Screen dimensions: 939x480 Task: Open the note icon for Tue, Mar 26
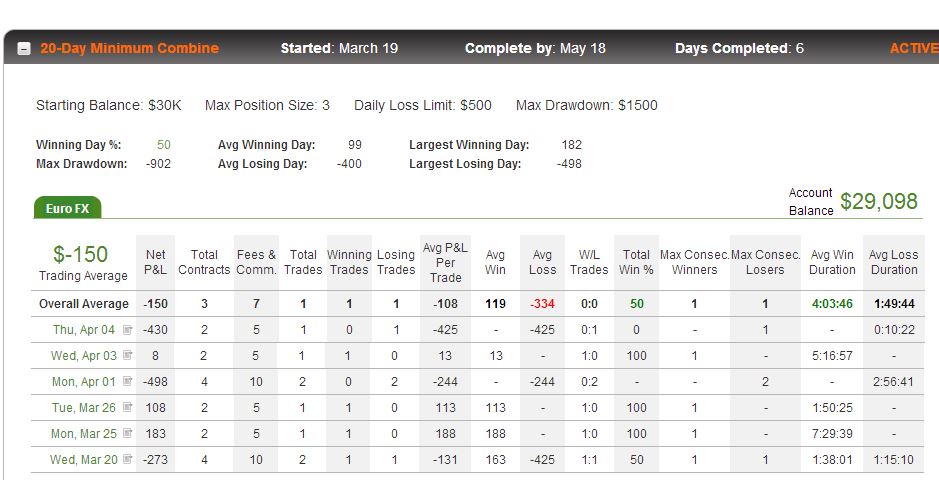pyautogui.click(x=127, y=408)
